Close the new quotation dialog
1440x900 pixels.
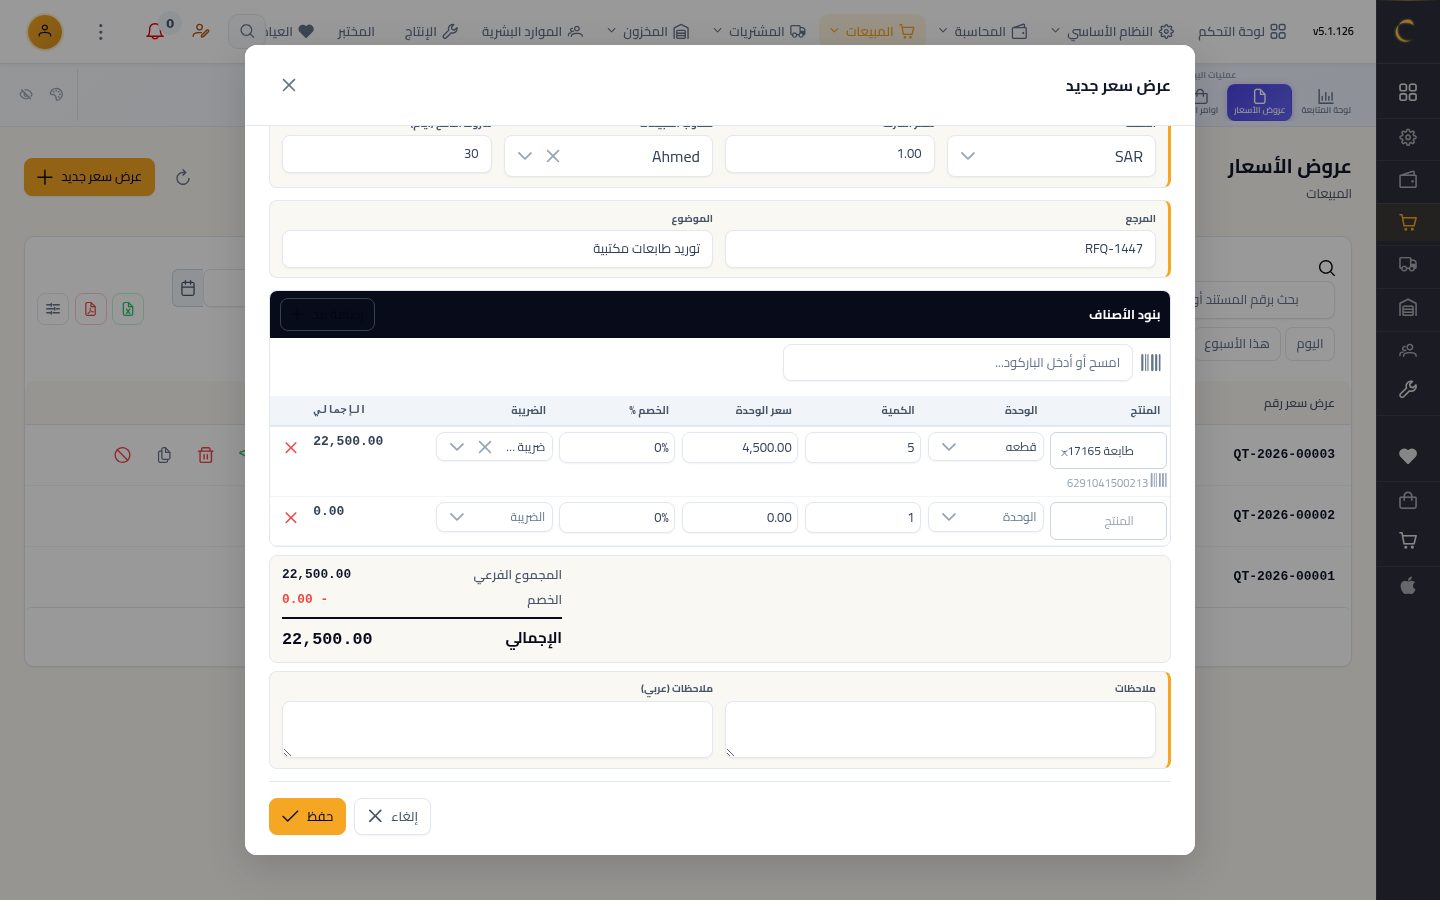289,85
